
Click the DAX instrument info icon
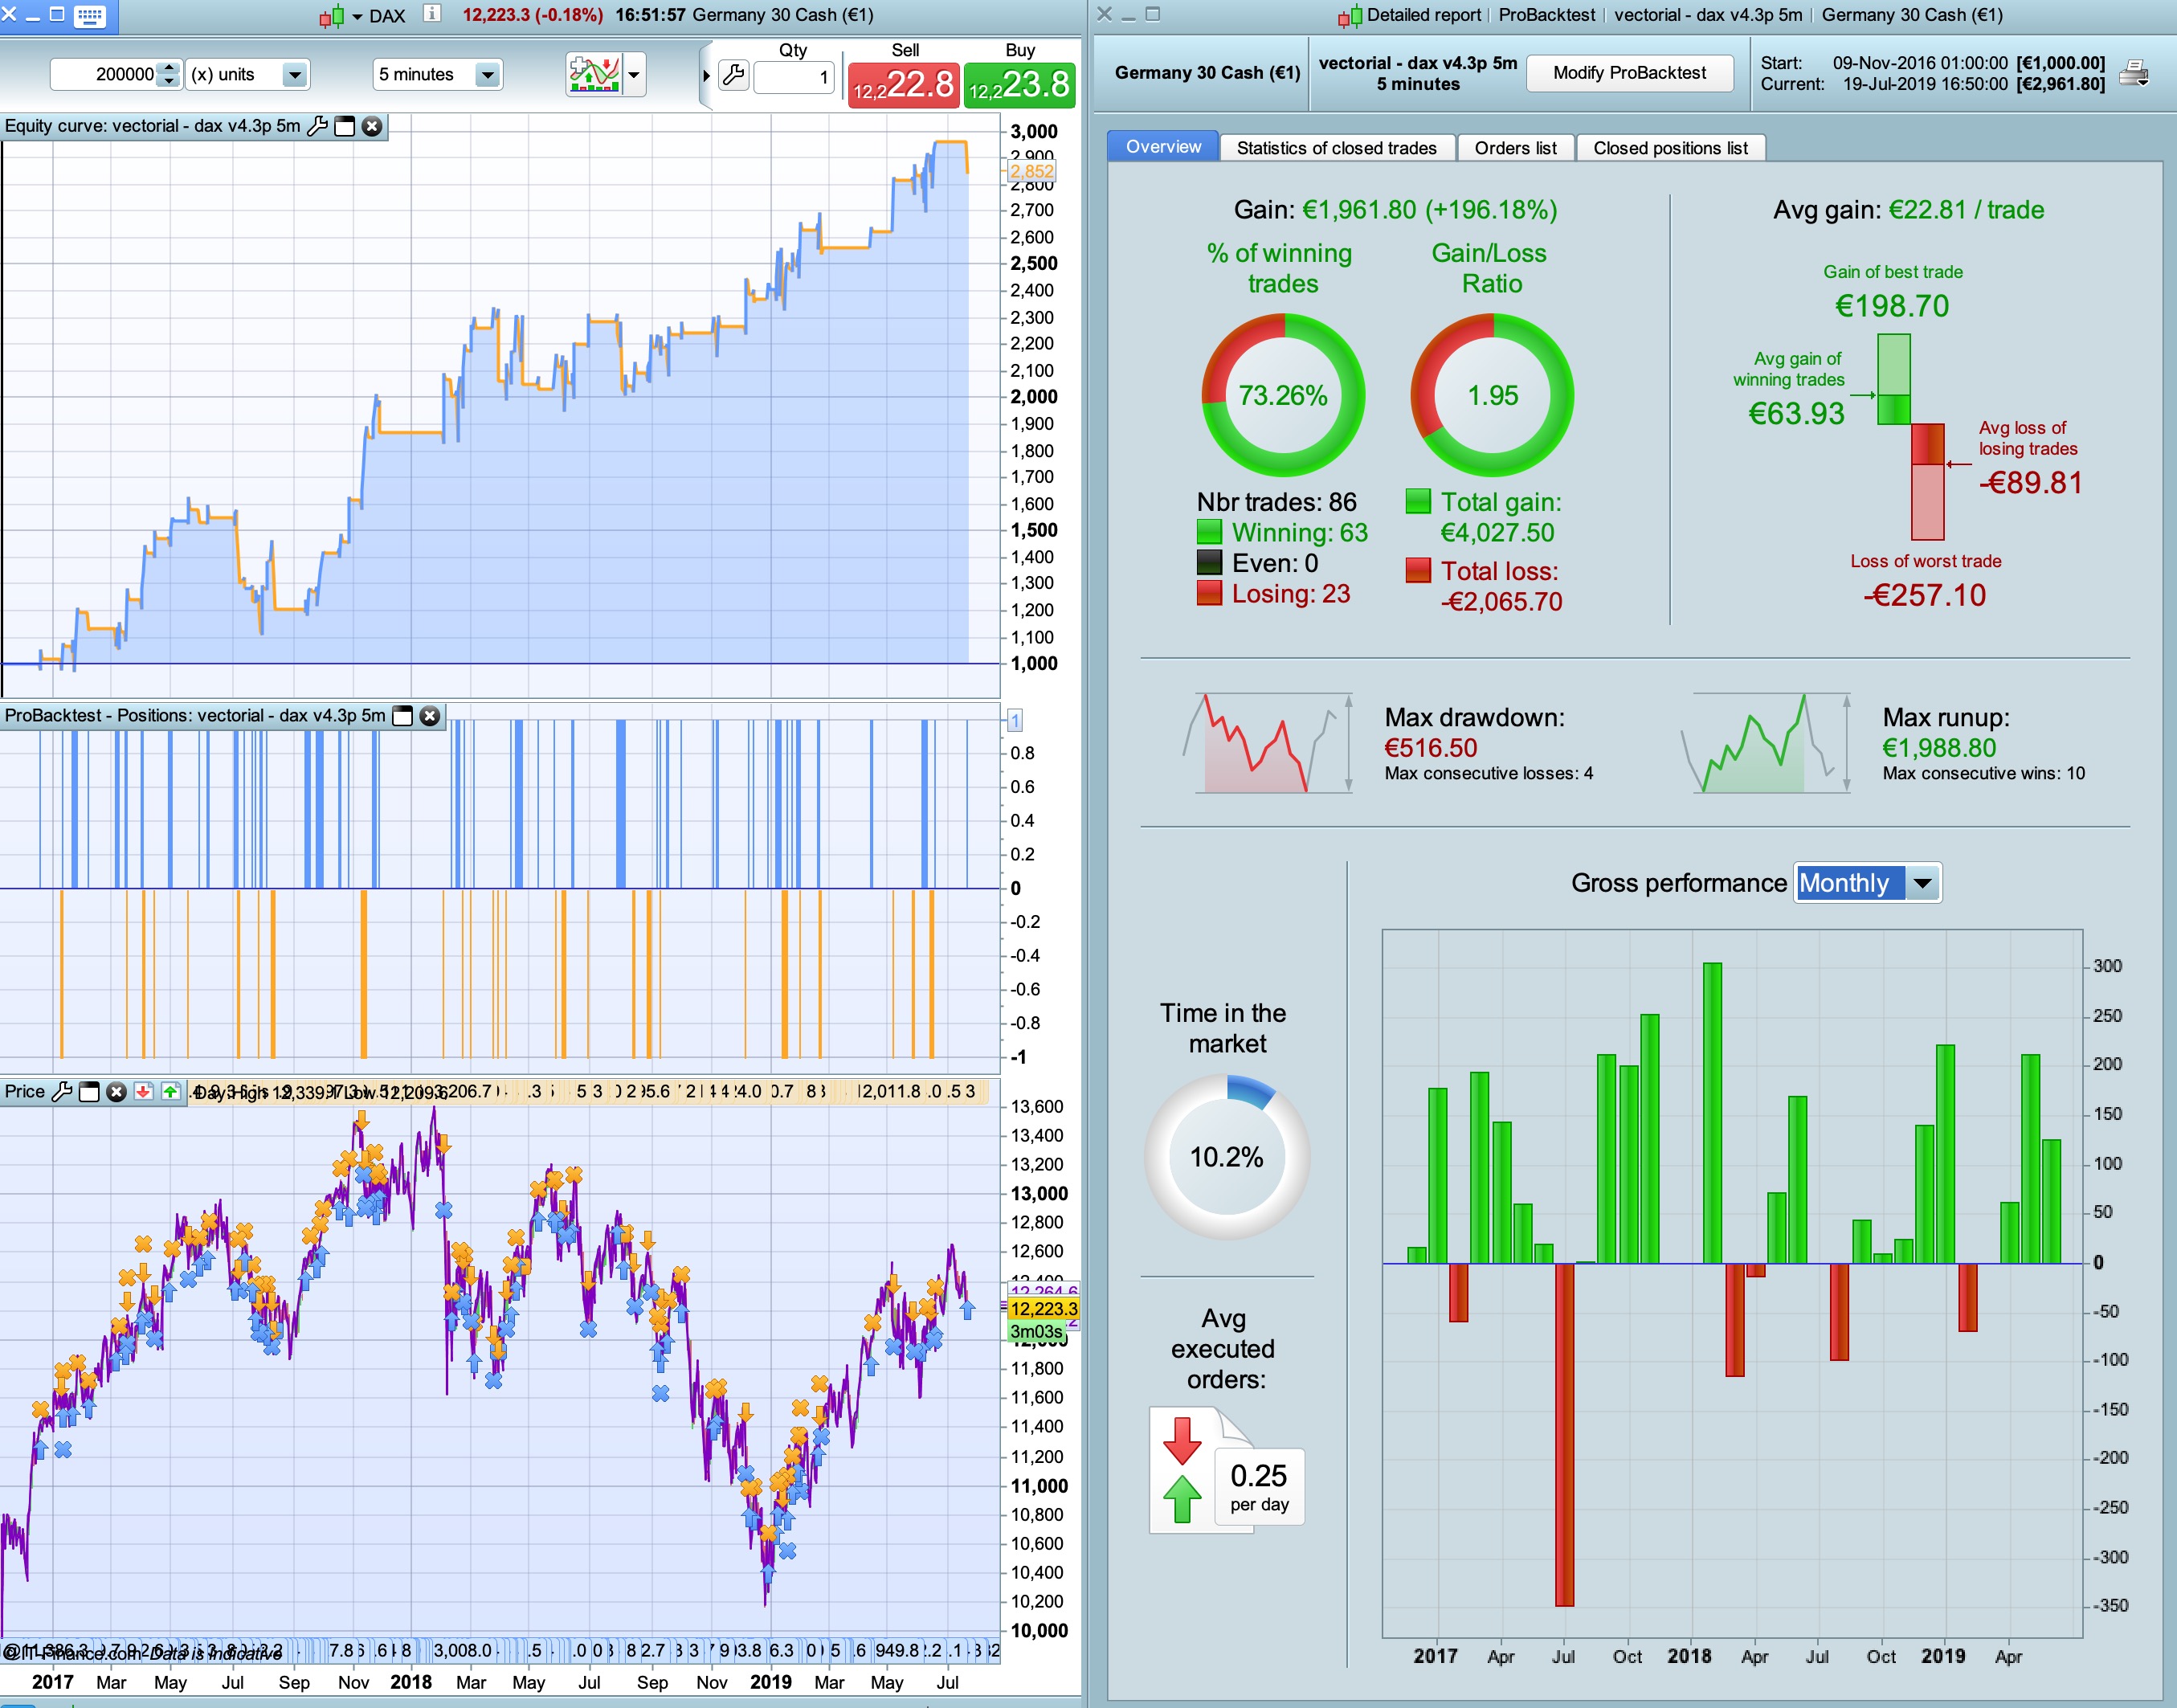point(432,14)
